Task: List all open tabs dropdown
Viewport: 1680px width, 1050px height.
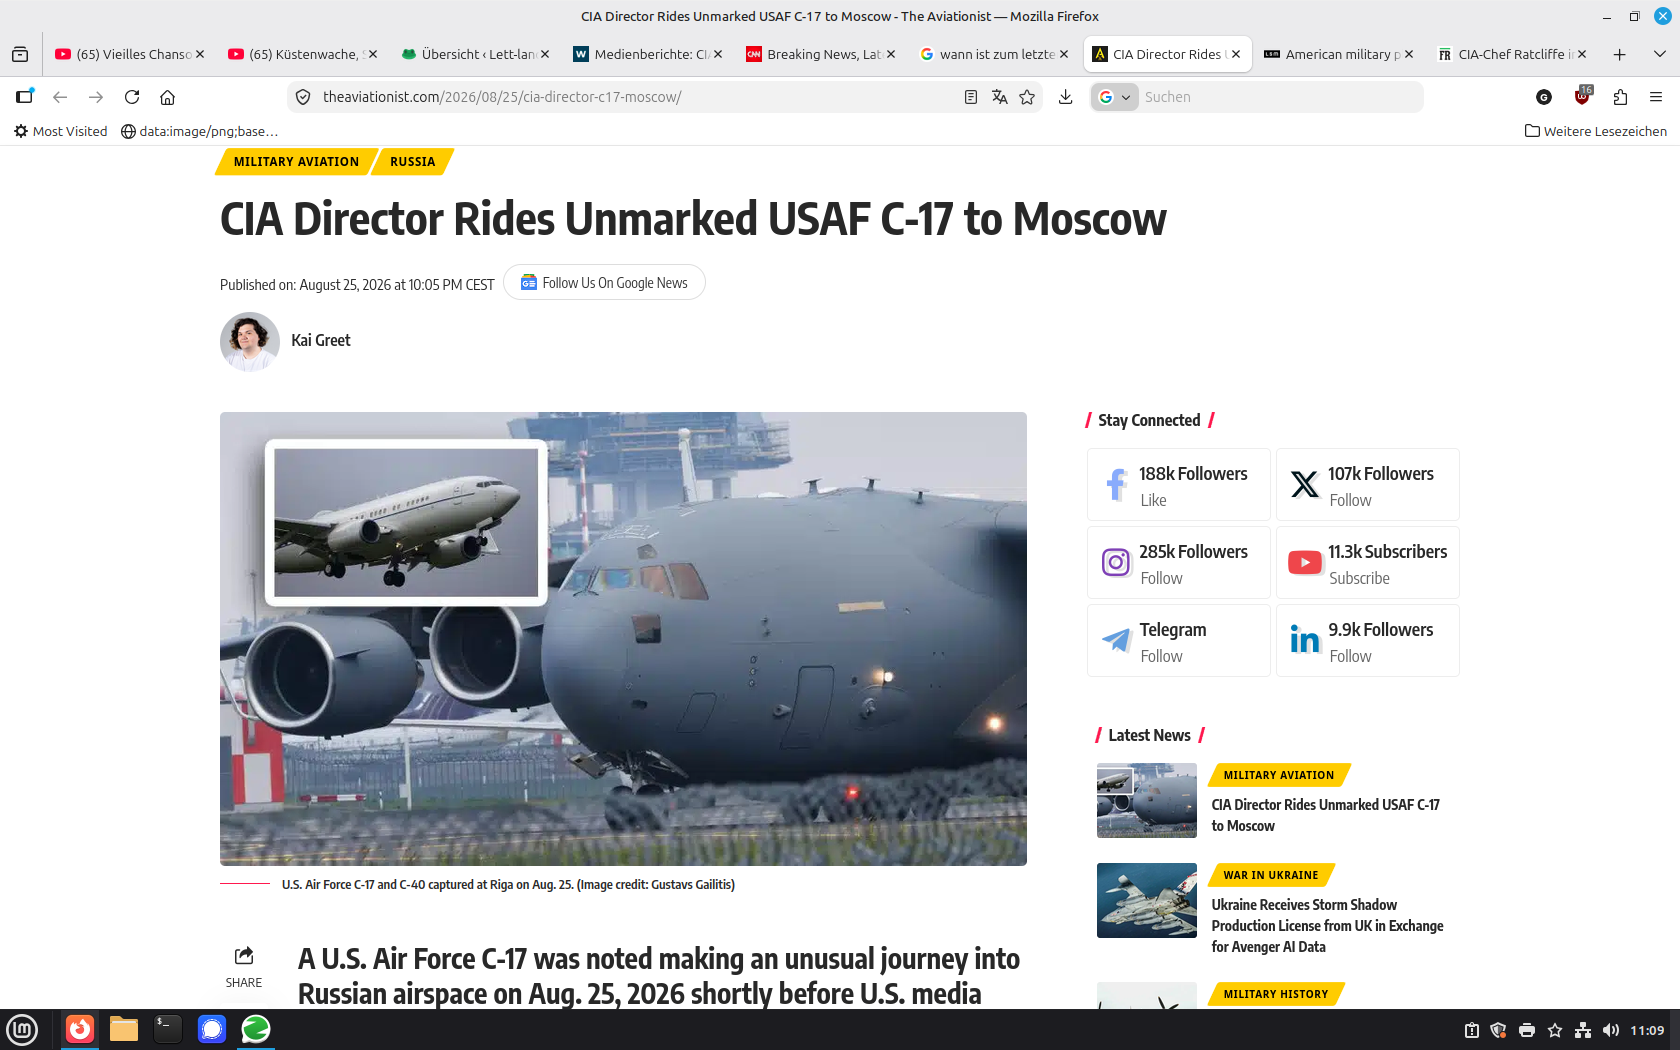Action: [1660, 54]
